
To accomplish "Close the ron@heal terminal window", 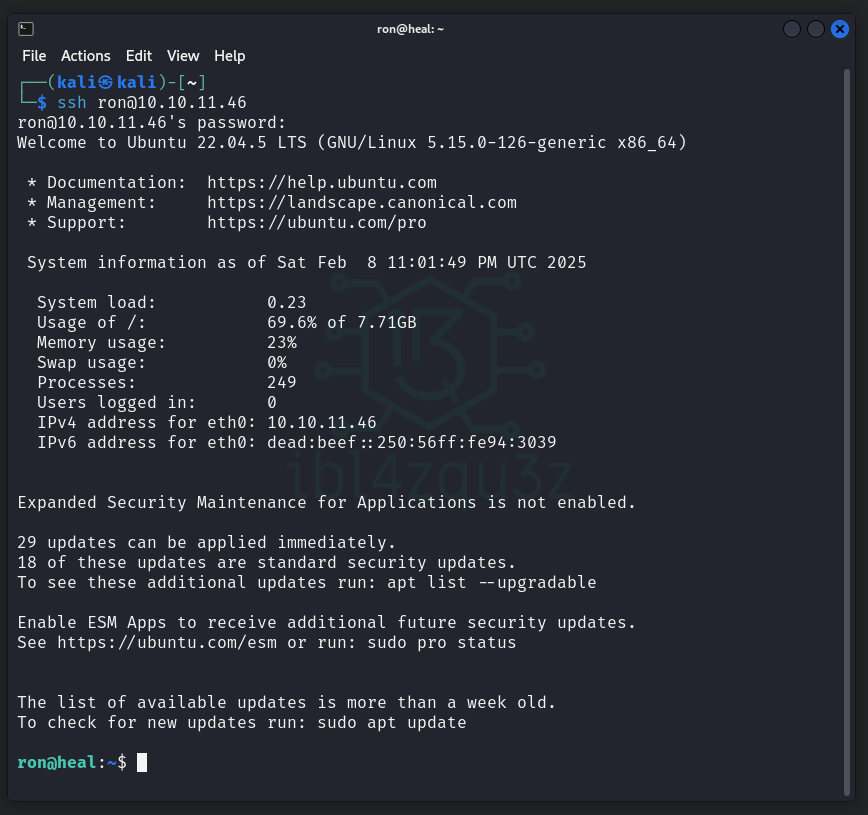I will [x=840, y=29].
